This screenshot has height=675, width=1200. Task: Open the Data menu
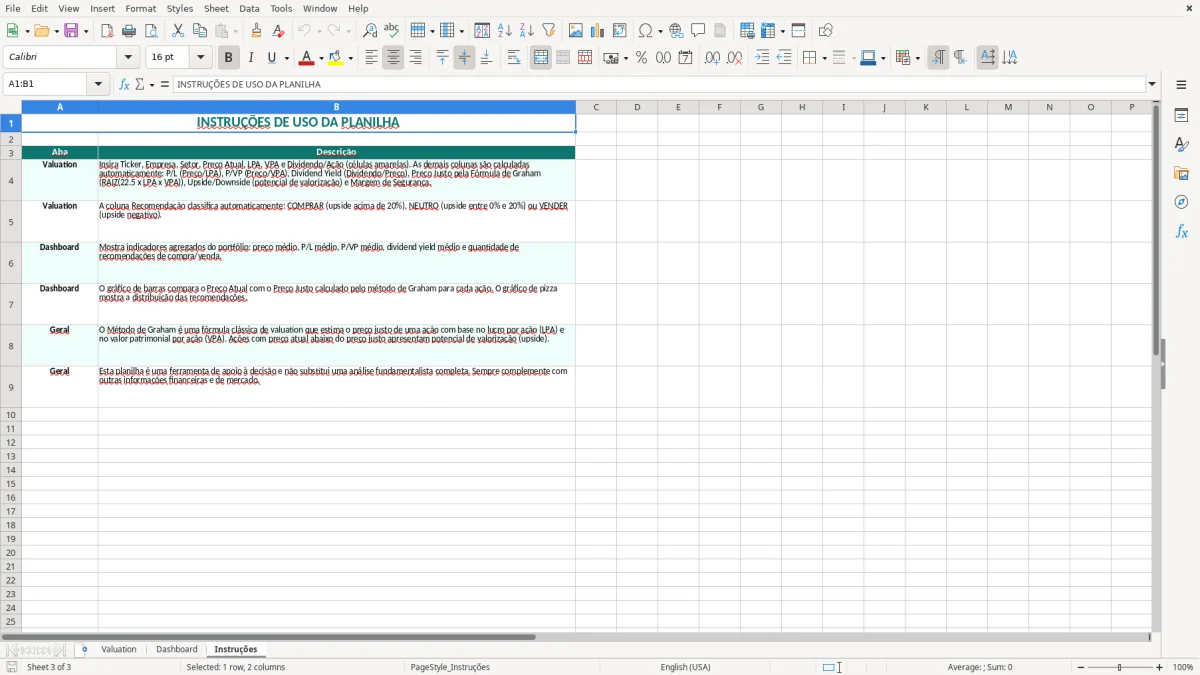click(249, 8)
